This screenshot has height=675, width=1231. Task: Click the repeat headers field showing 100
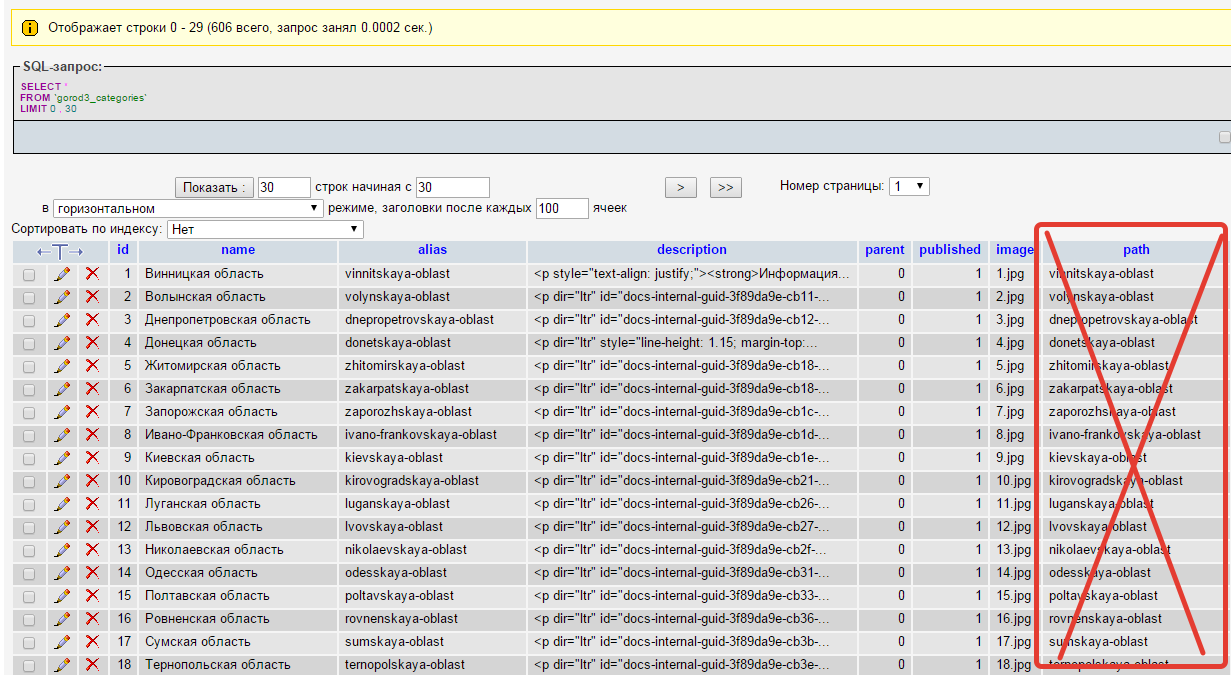coord(562,209)
